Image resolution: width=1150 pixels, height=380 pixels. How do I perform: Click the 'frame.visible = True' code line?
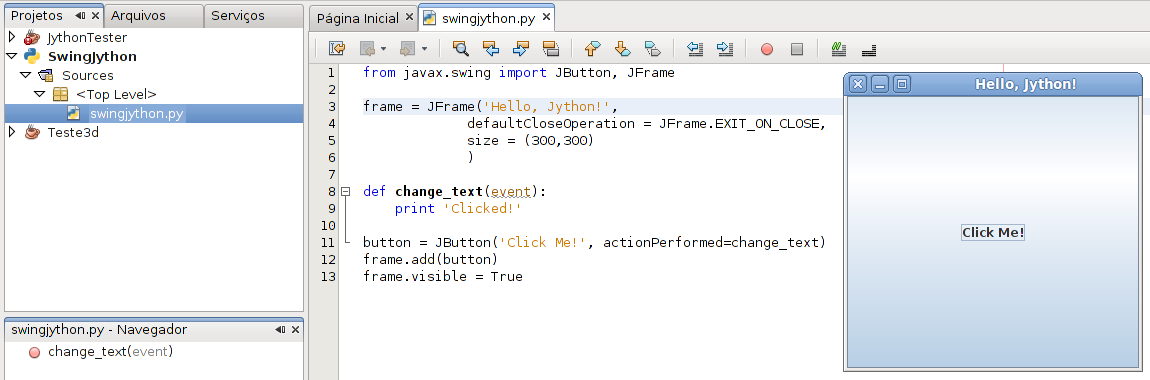(443, 277)
